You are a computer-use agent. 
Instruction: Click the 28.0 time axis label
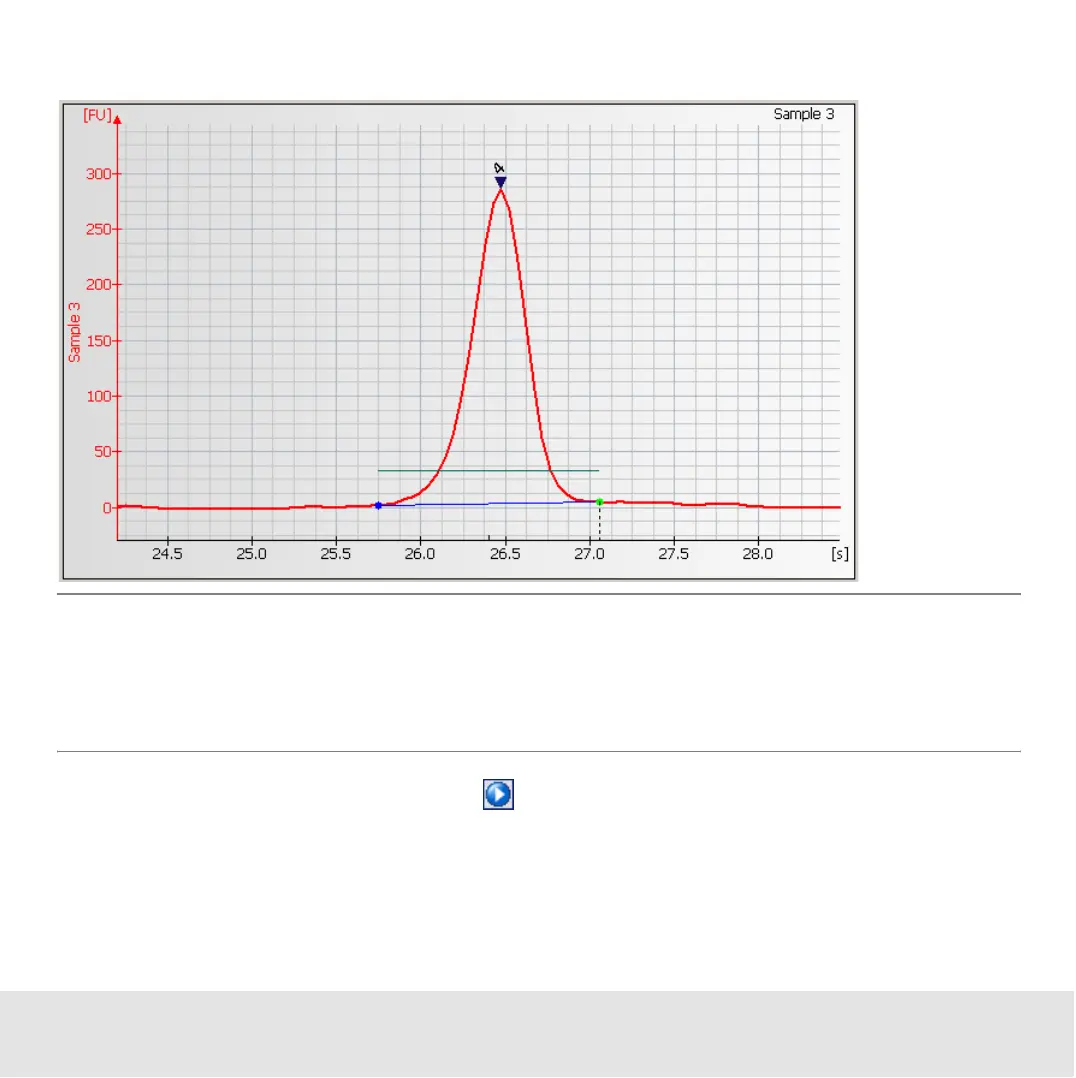758,554
